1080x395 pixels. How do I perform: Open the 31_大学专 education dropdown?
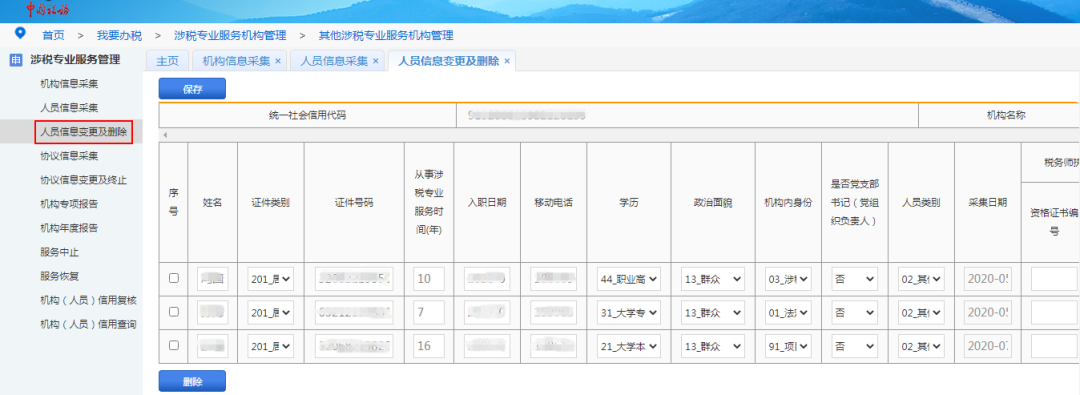tap(629, 313)
